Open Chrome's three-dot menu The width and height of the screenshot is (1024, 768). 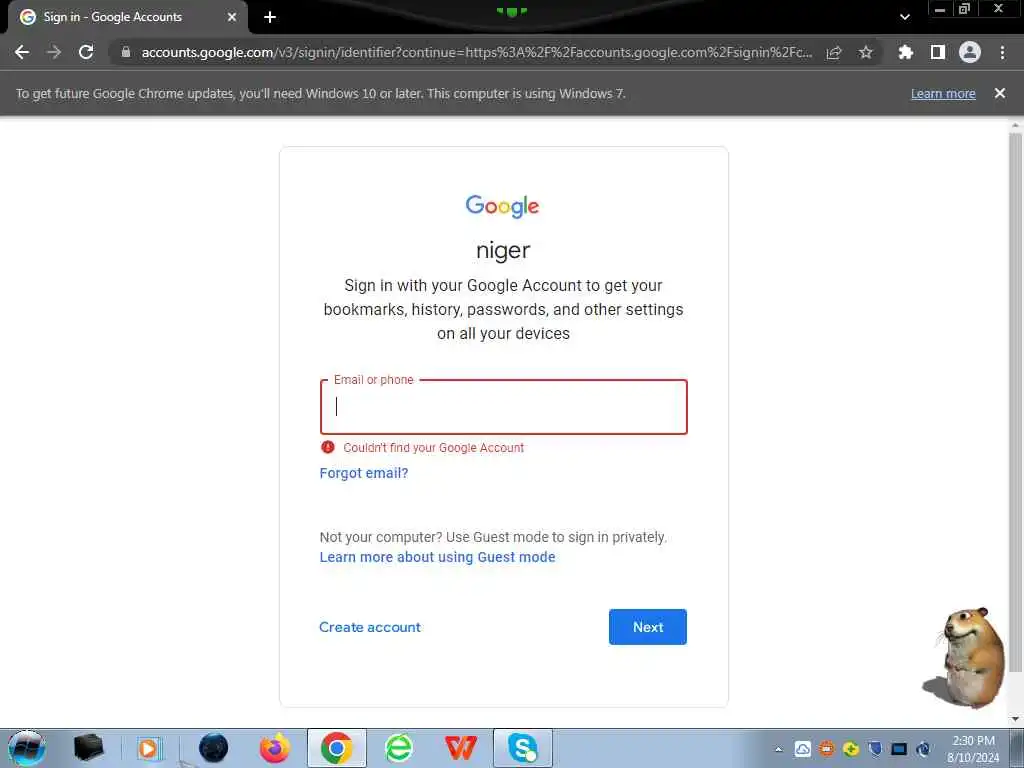tap(1002, 52)
